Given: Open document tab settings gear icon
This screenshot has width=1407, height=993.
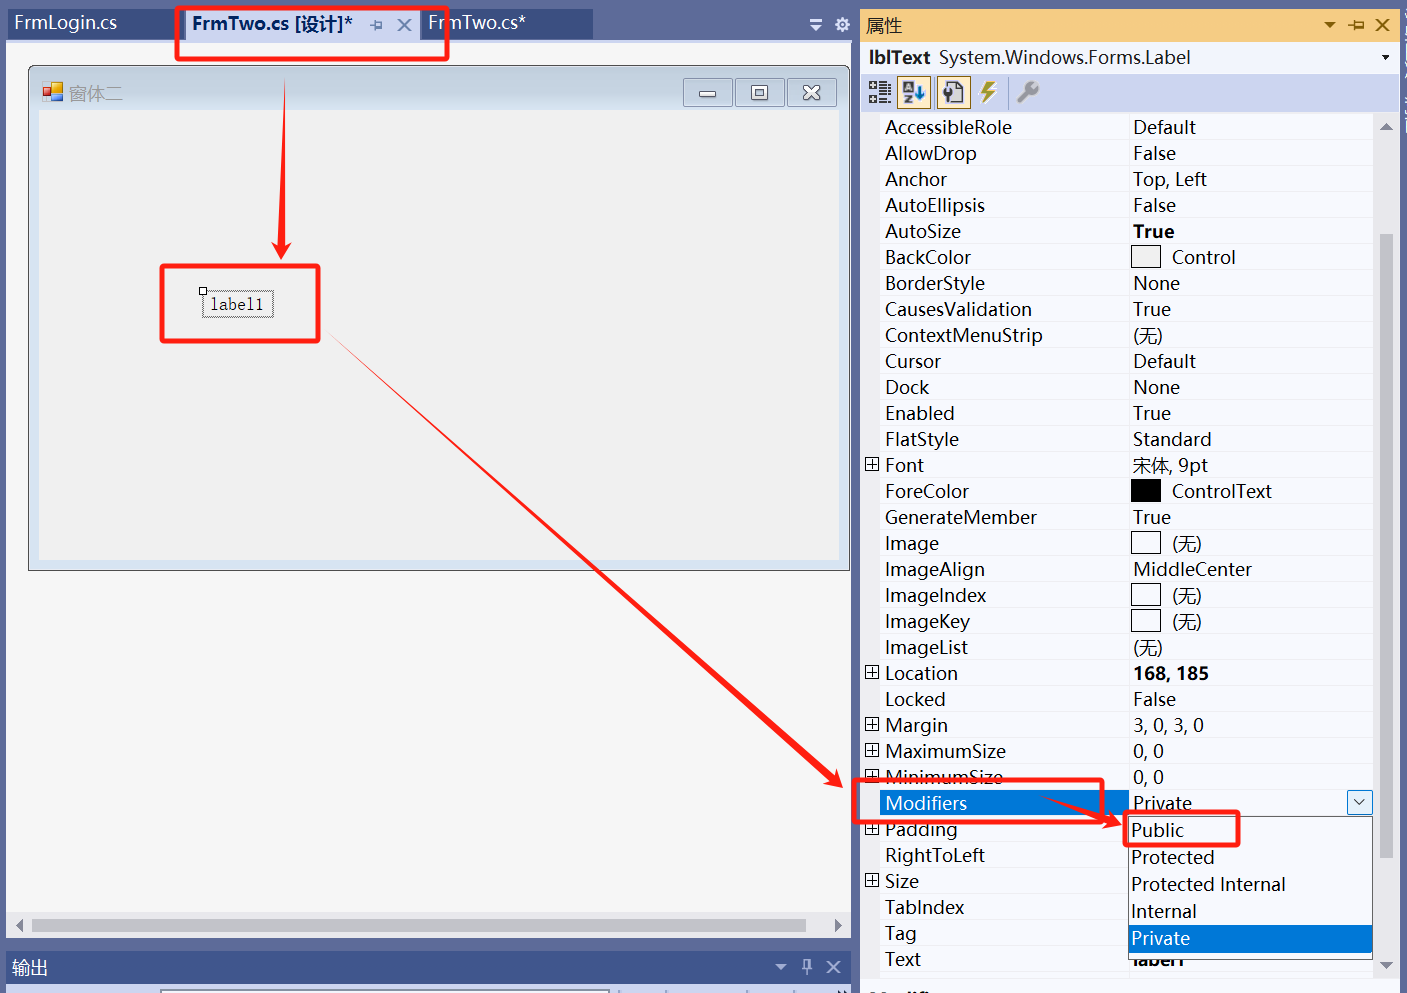Looking at the screenshot, I should [x=842, y=24].
